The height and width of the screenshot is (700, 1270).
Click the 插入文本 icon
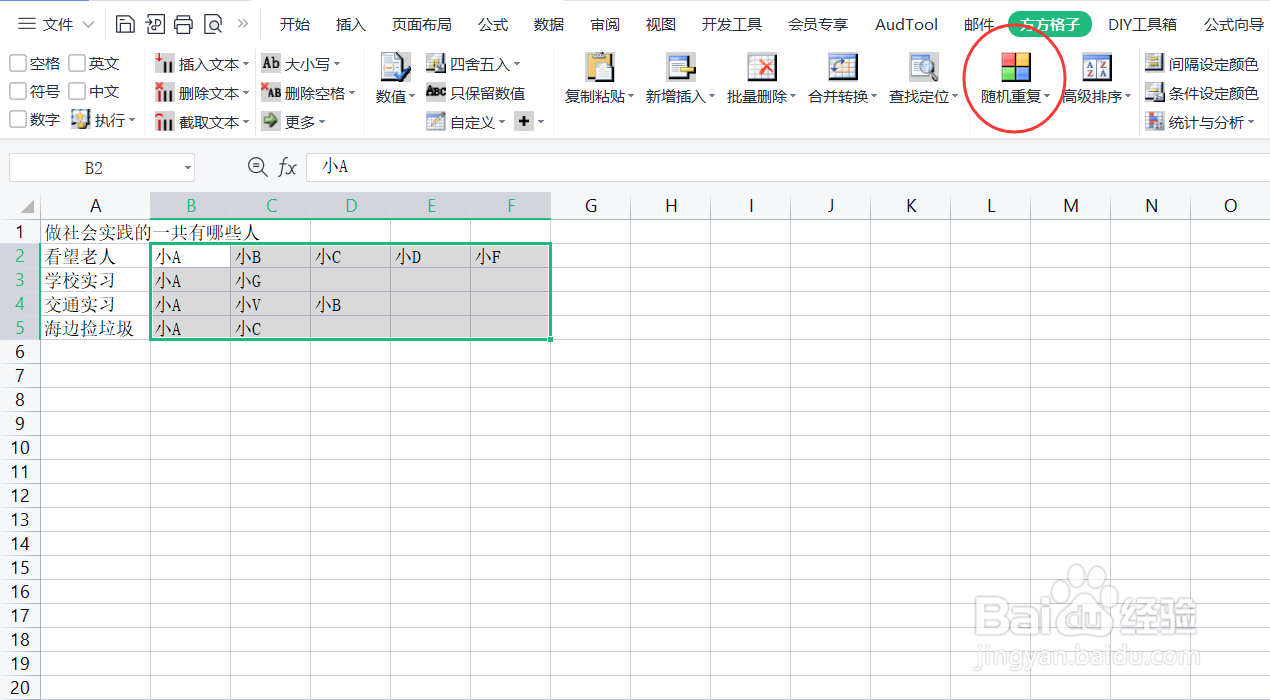[x=165, y=64]
